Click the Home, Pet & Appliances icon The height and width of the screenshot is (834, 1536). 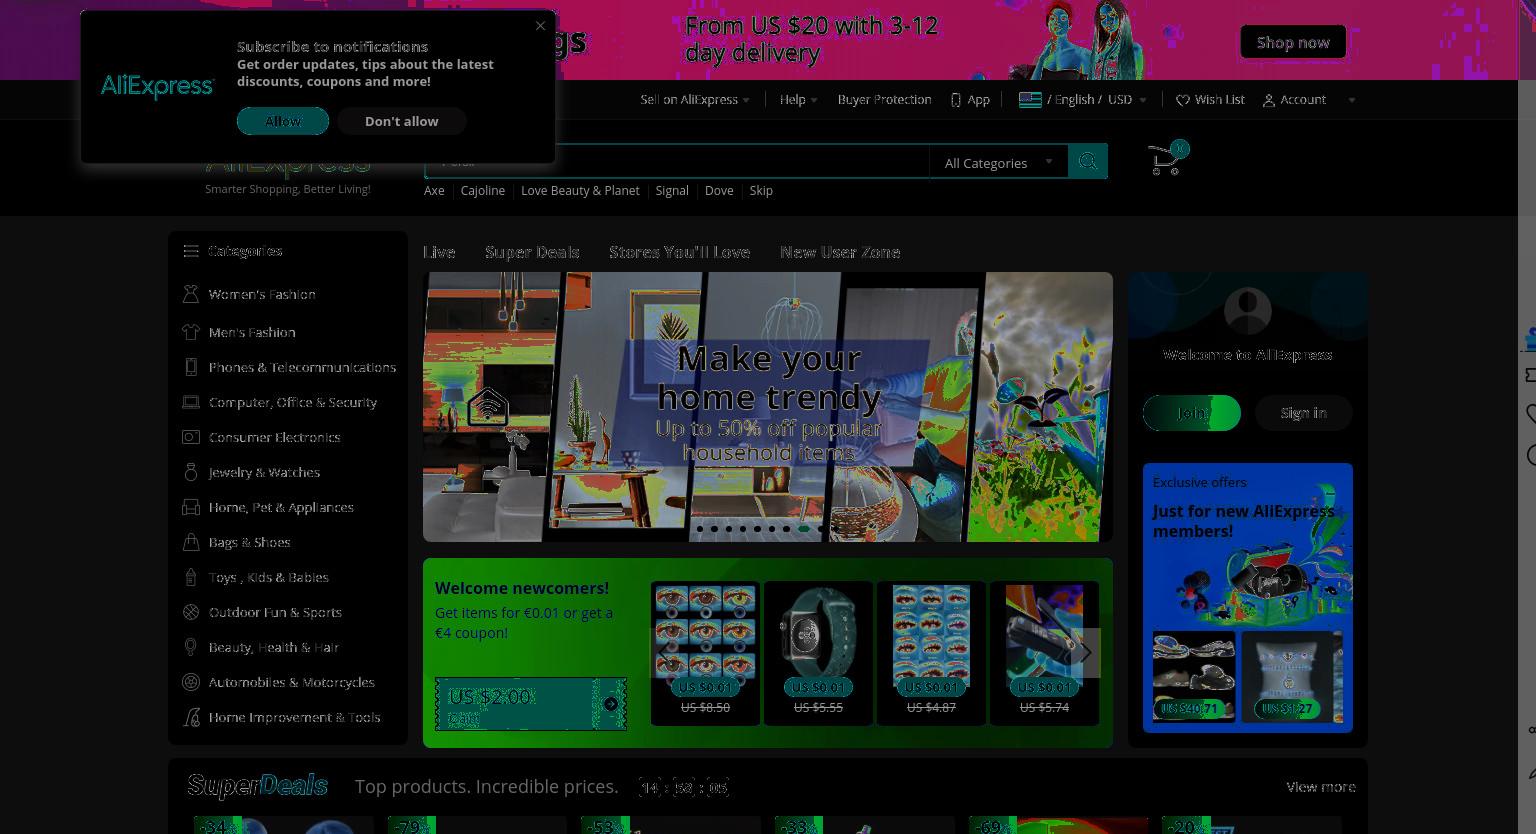(x=191, y=507)
